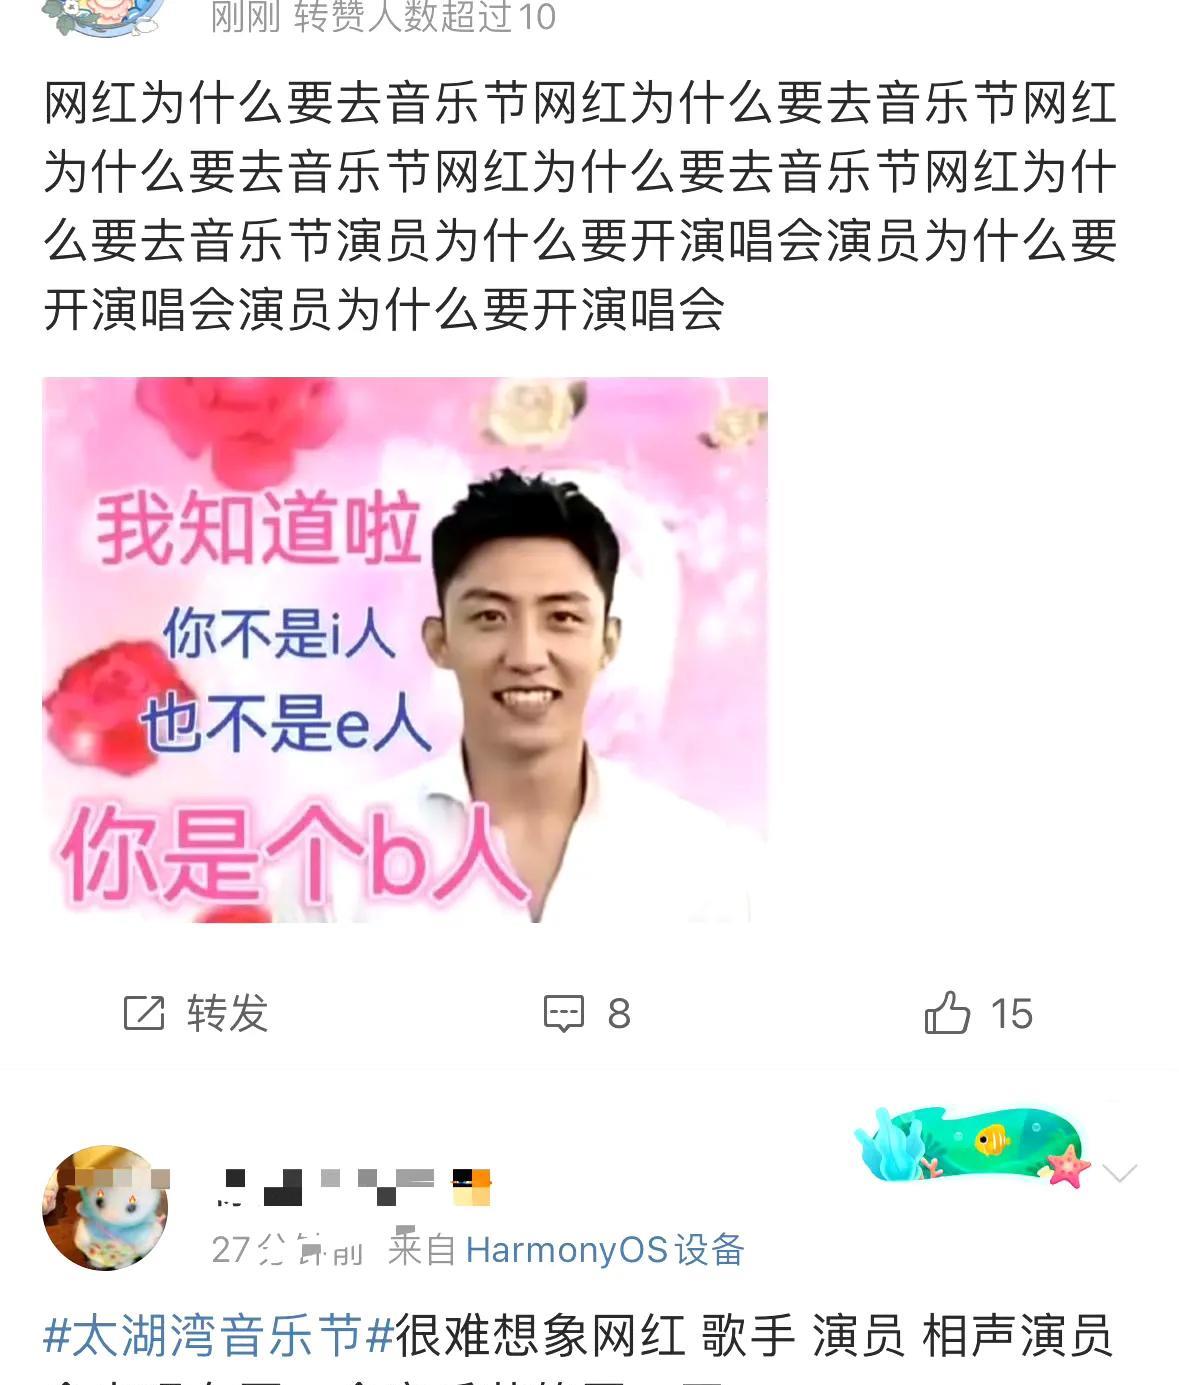Viewport: 1179px width, 1385px height.
Task: Open the HarmonyOS设备 source link
Action: [605, 1249]
